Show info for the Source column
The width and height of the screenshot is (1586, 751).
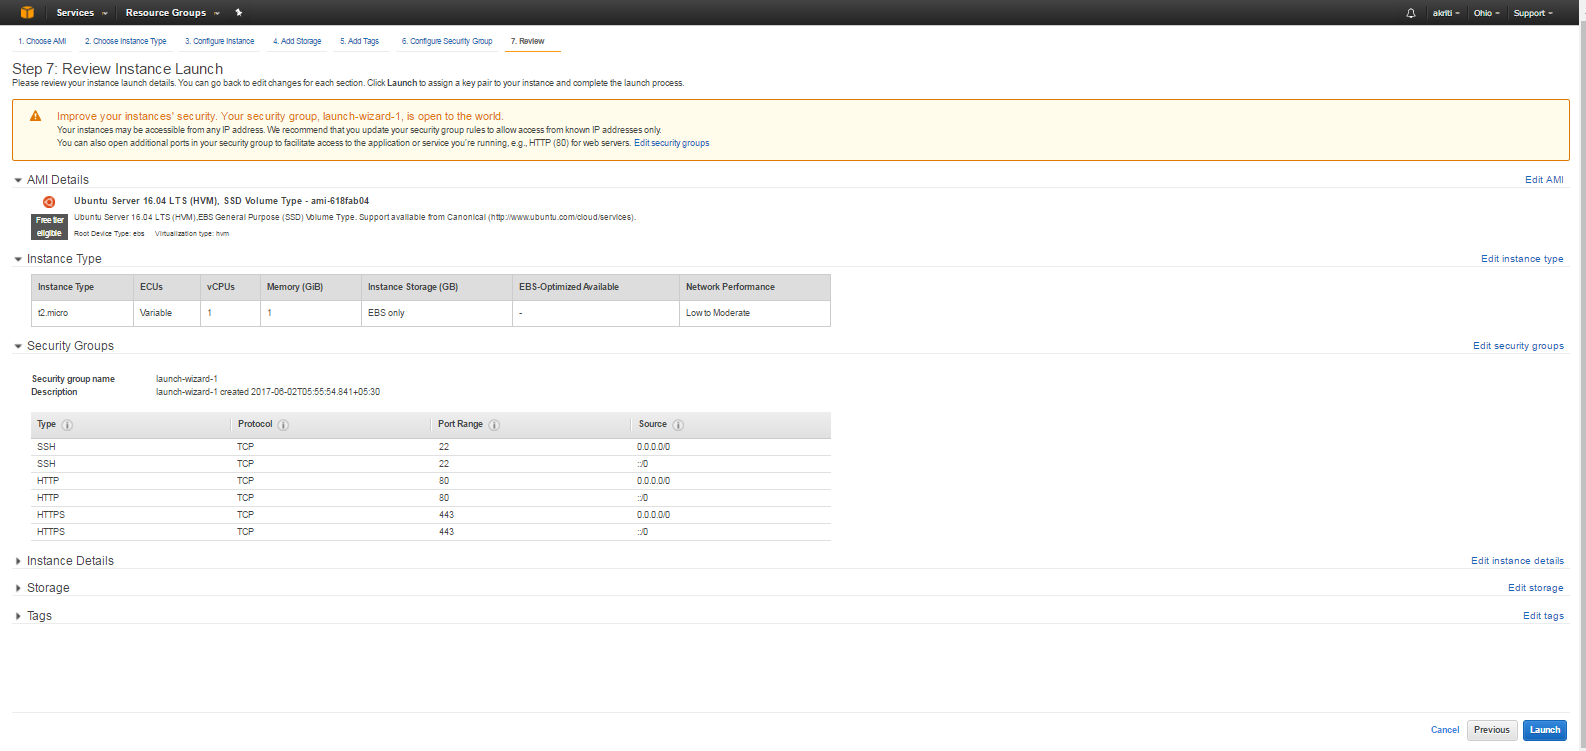(678, 425)
